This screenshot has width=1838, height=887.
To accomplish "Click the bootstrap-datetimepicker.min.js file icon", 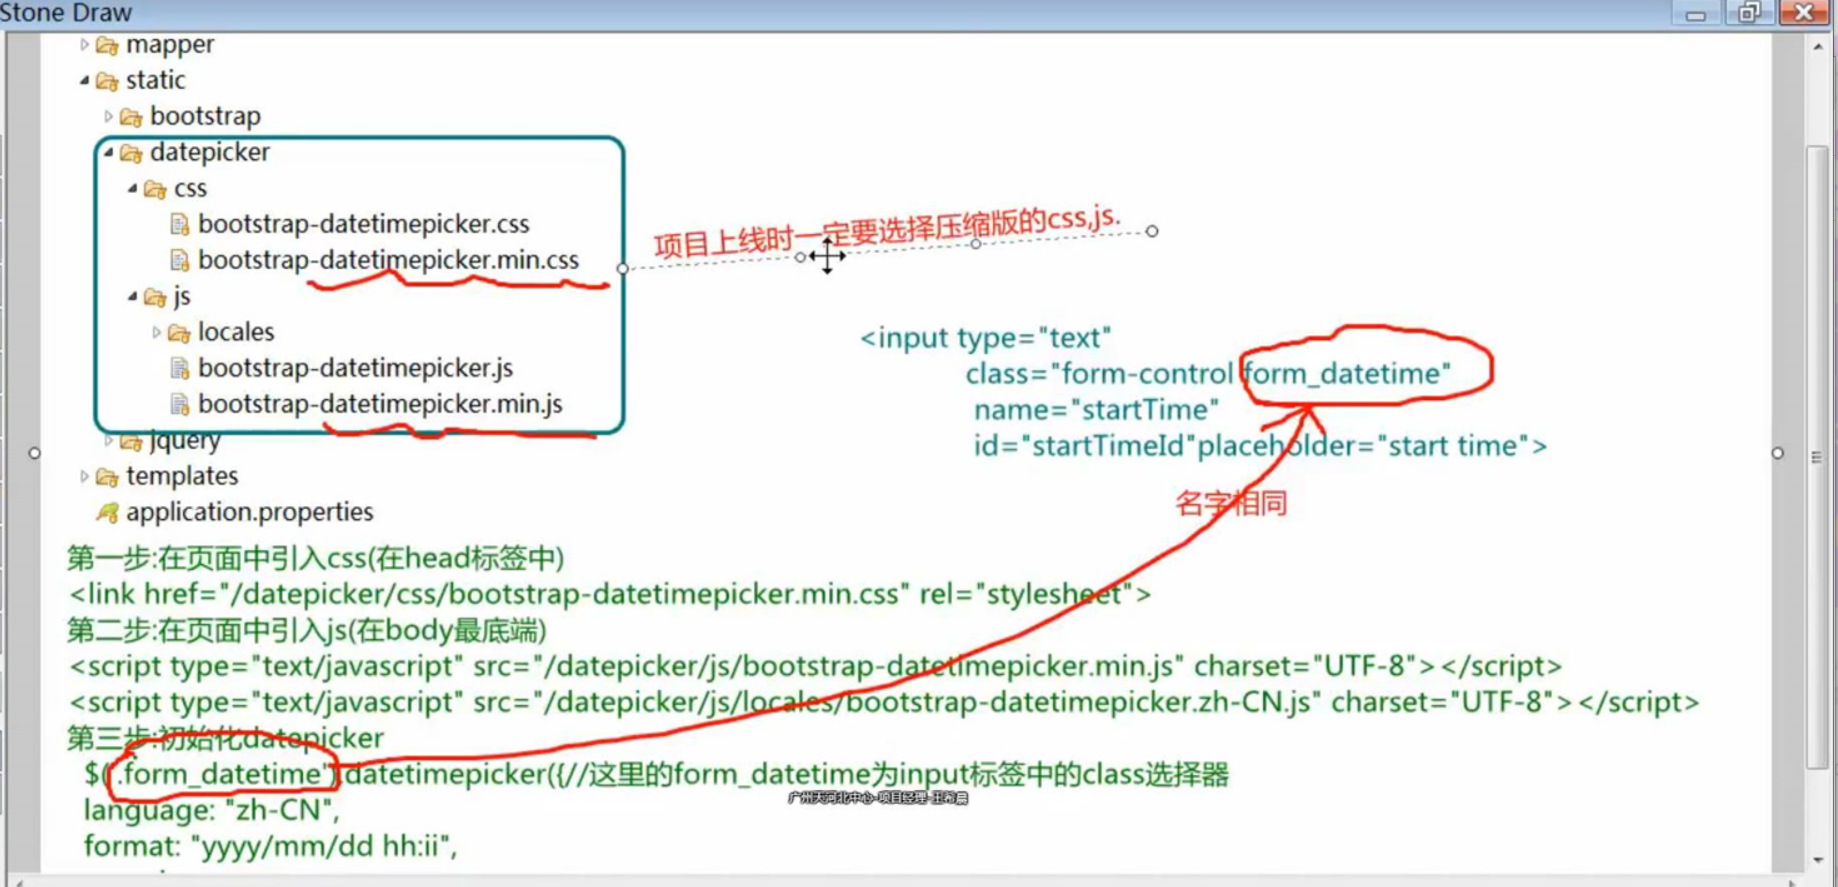I will 180,405.
